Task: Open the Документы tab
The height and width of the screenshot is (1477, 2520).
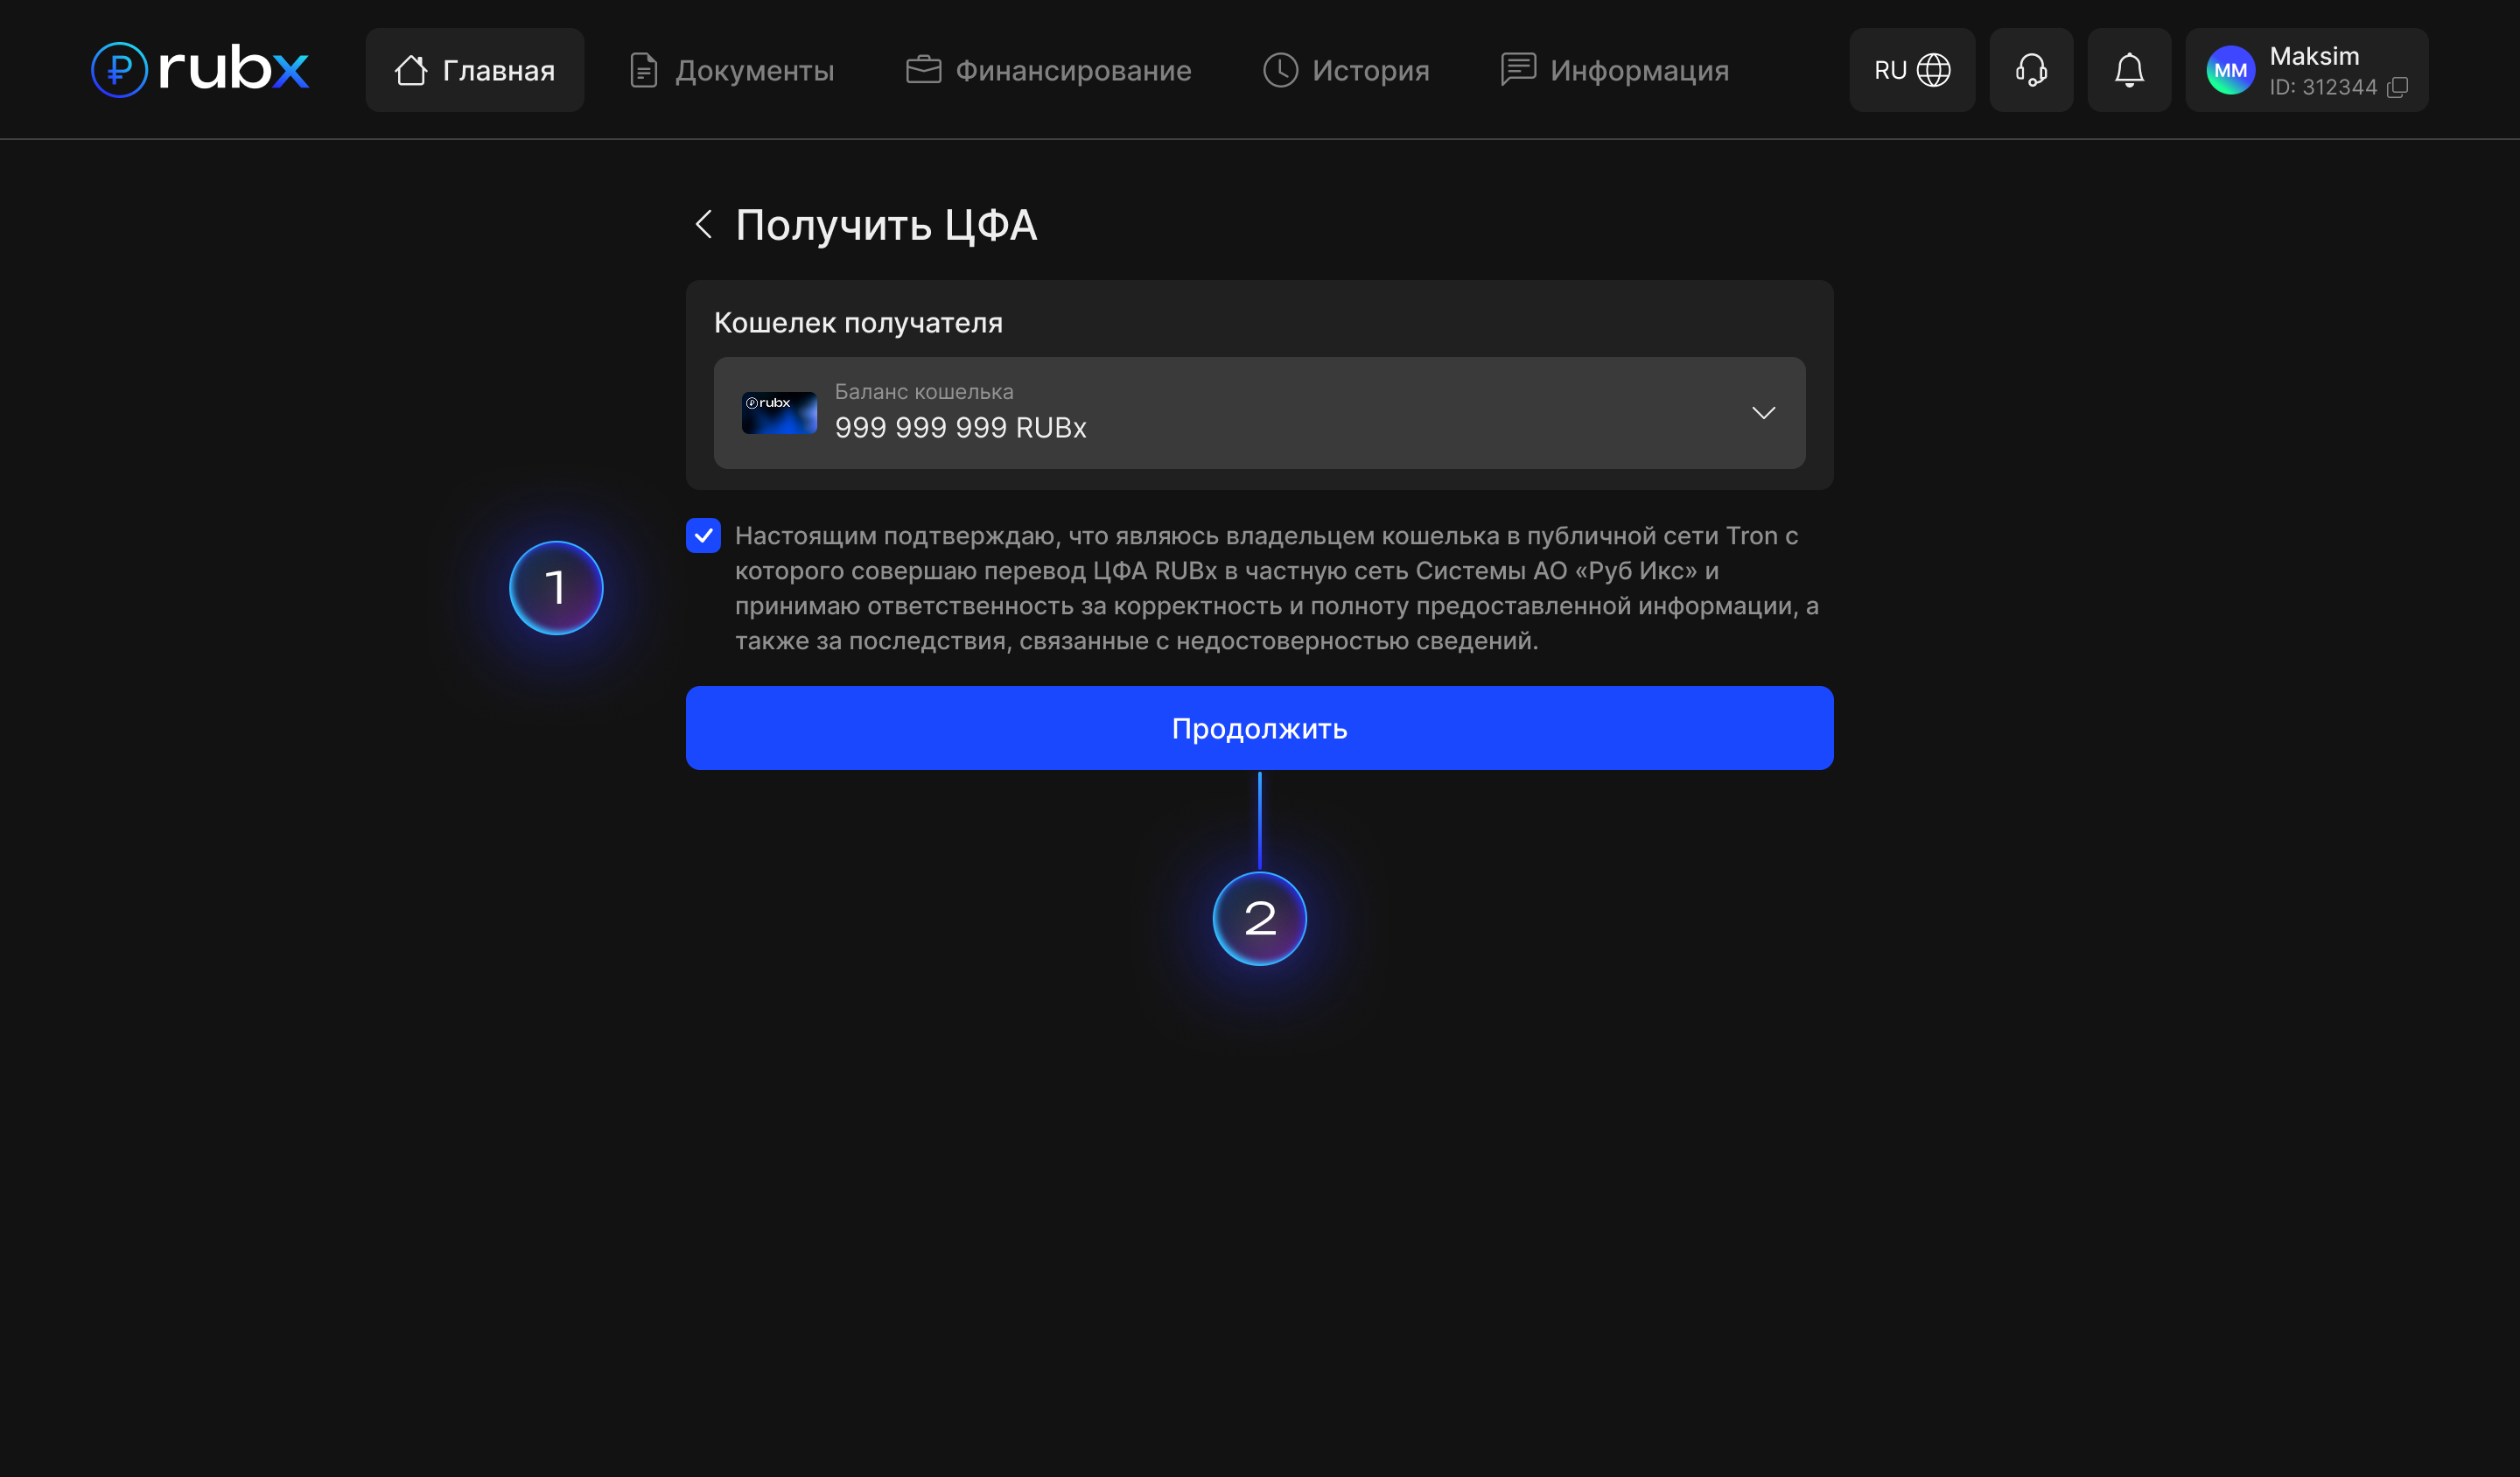Action: click(732, 70)
